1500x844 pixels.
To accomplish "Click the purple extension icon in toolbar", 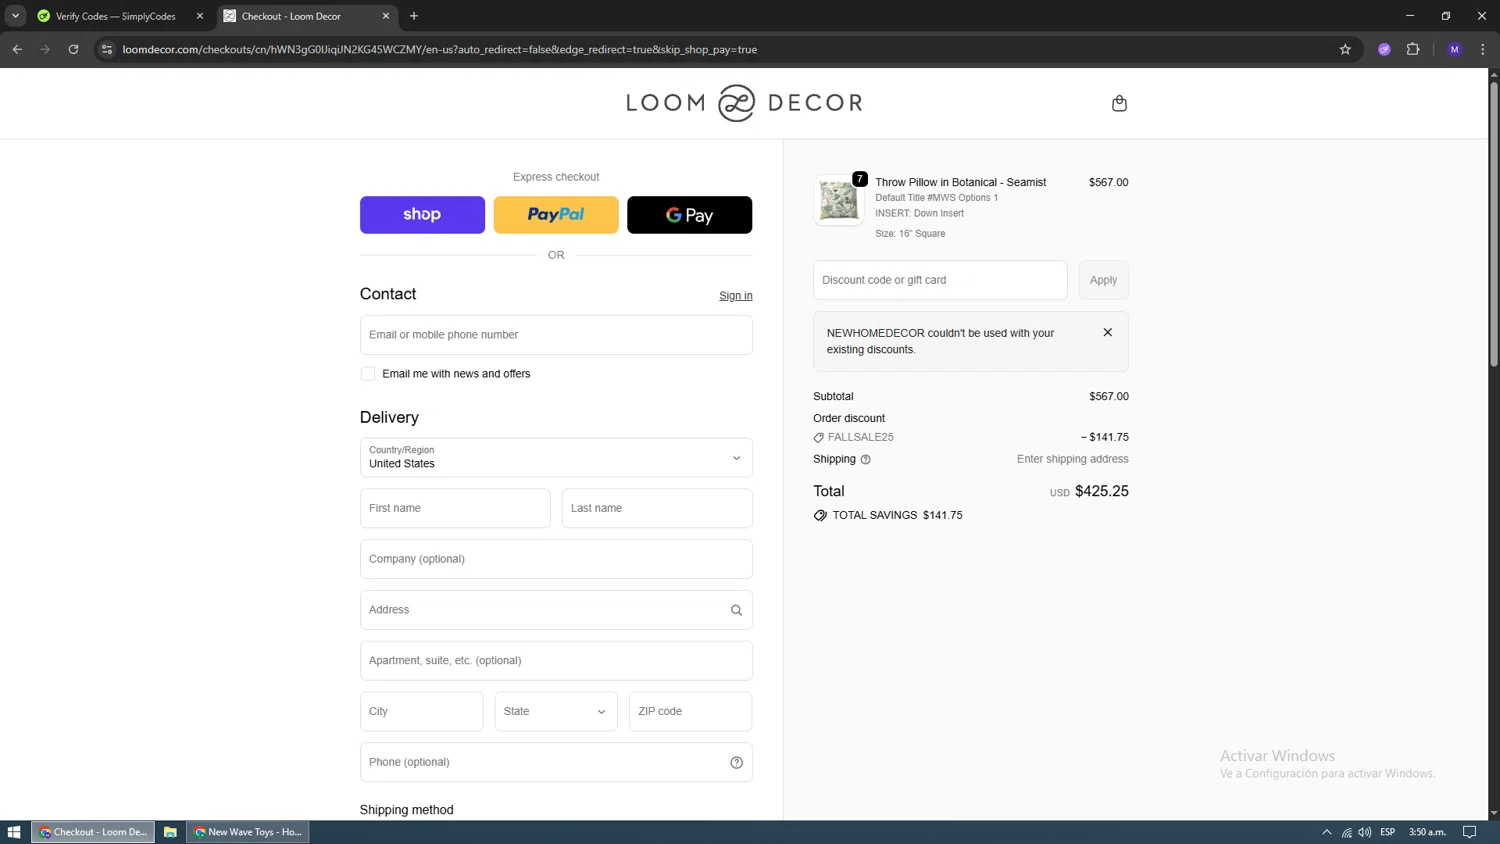I will (x=1384, y=49).
